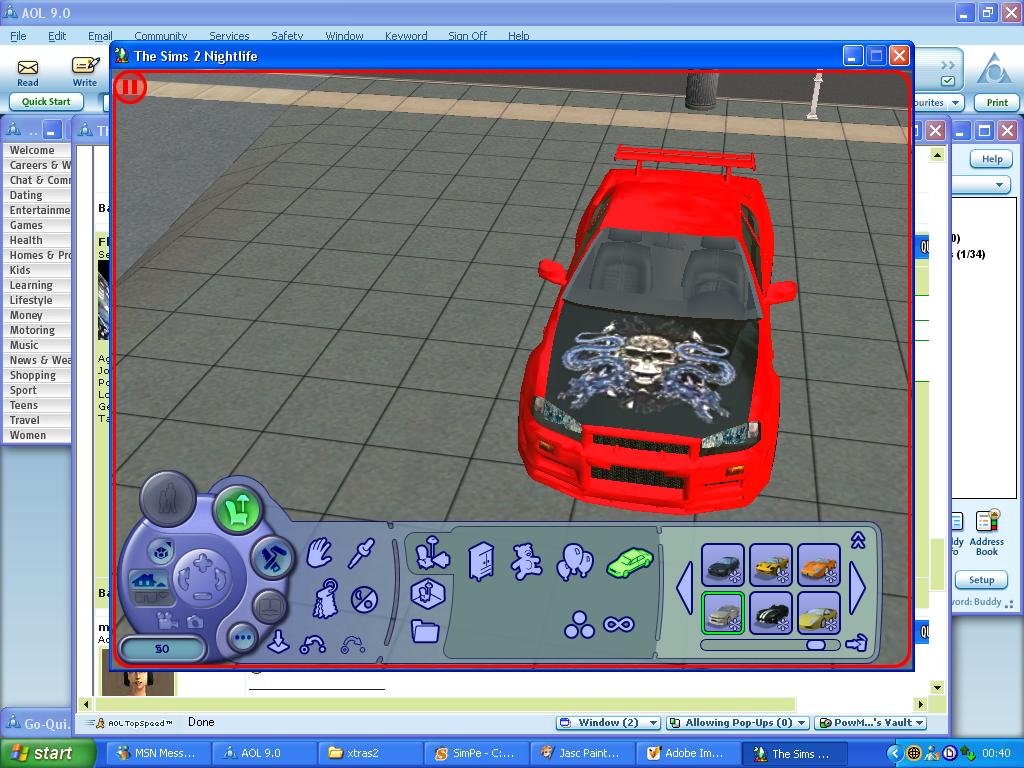Select the Buy Mode armchair icon

pos(238,511)
